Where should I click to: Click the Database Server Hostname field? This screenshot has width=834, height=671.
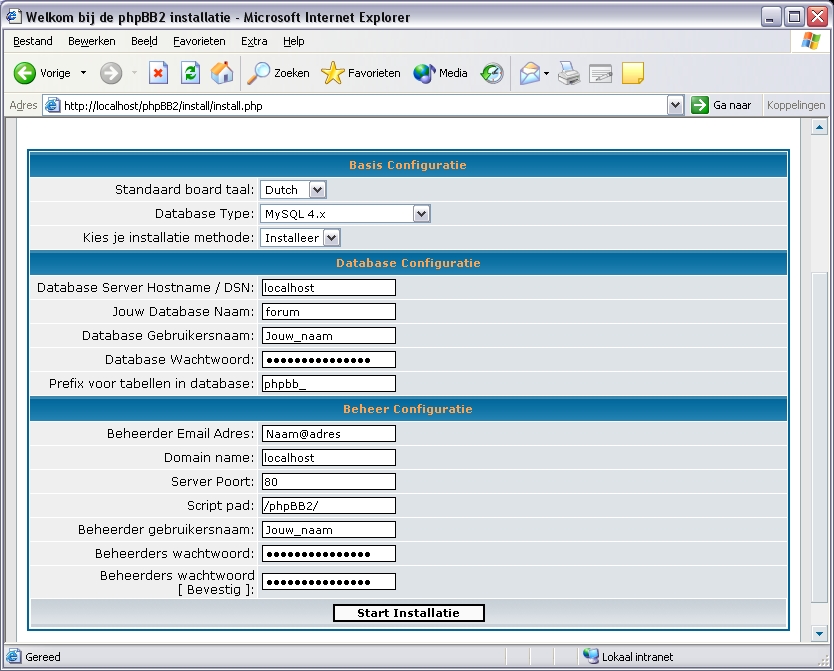pyautogui.click(x=329, y=288)
